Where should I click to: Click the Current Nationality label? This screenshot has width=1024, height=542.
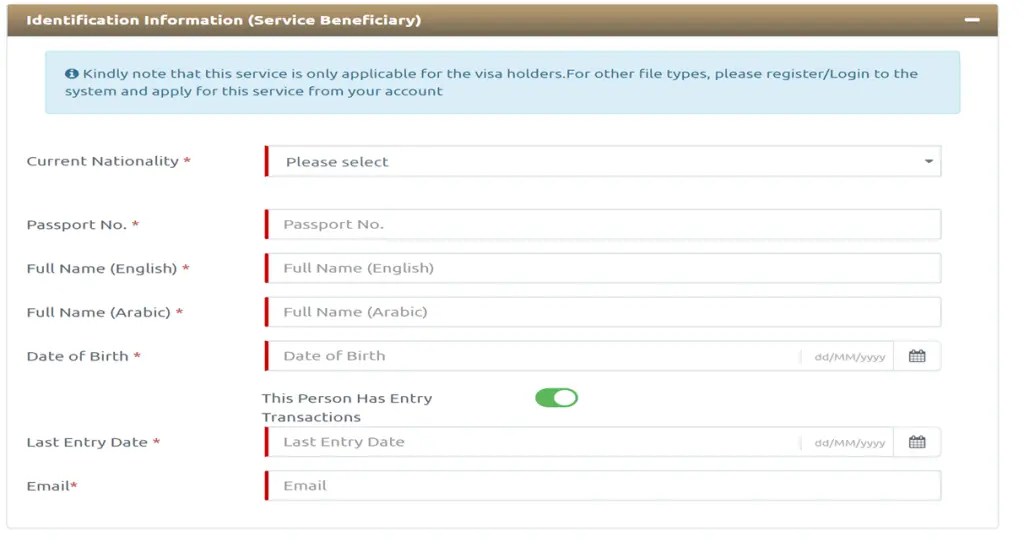pyautogui.click(x=103, y=161)
